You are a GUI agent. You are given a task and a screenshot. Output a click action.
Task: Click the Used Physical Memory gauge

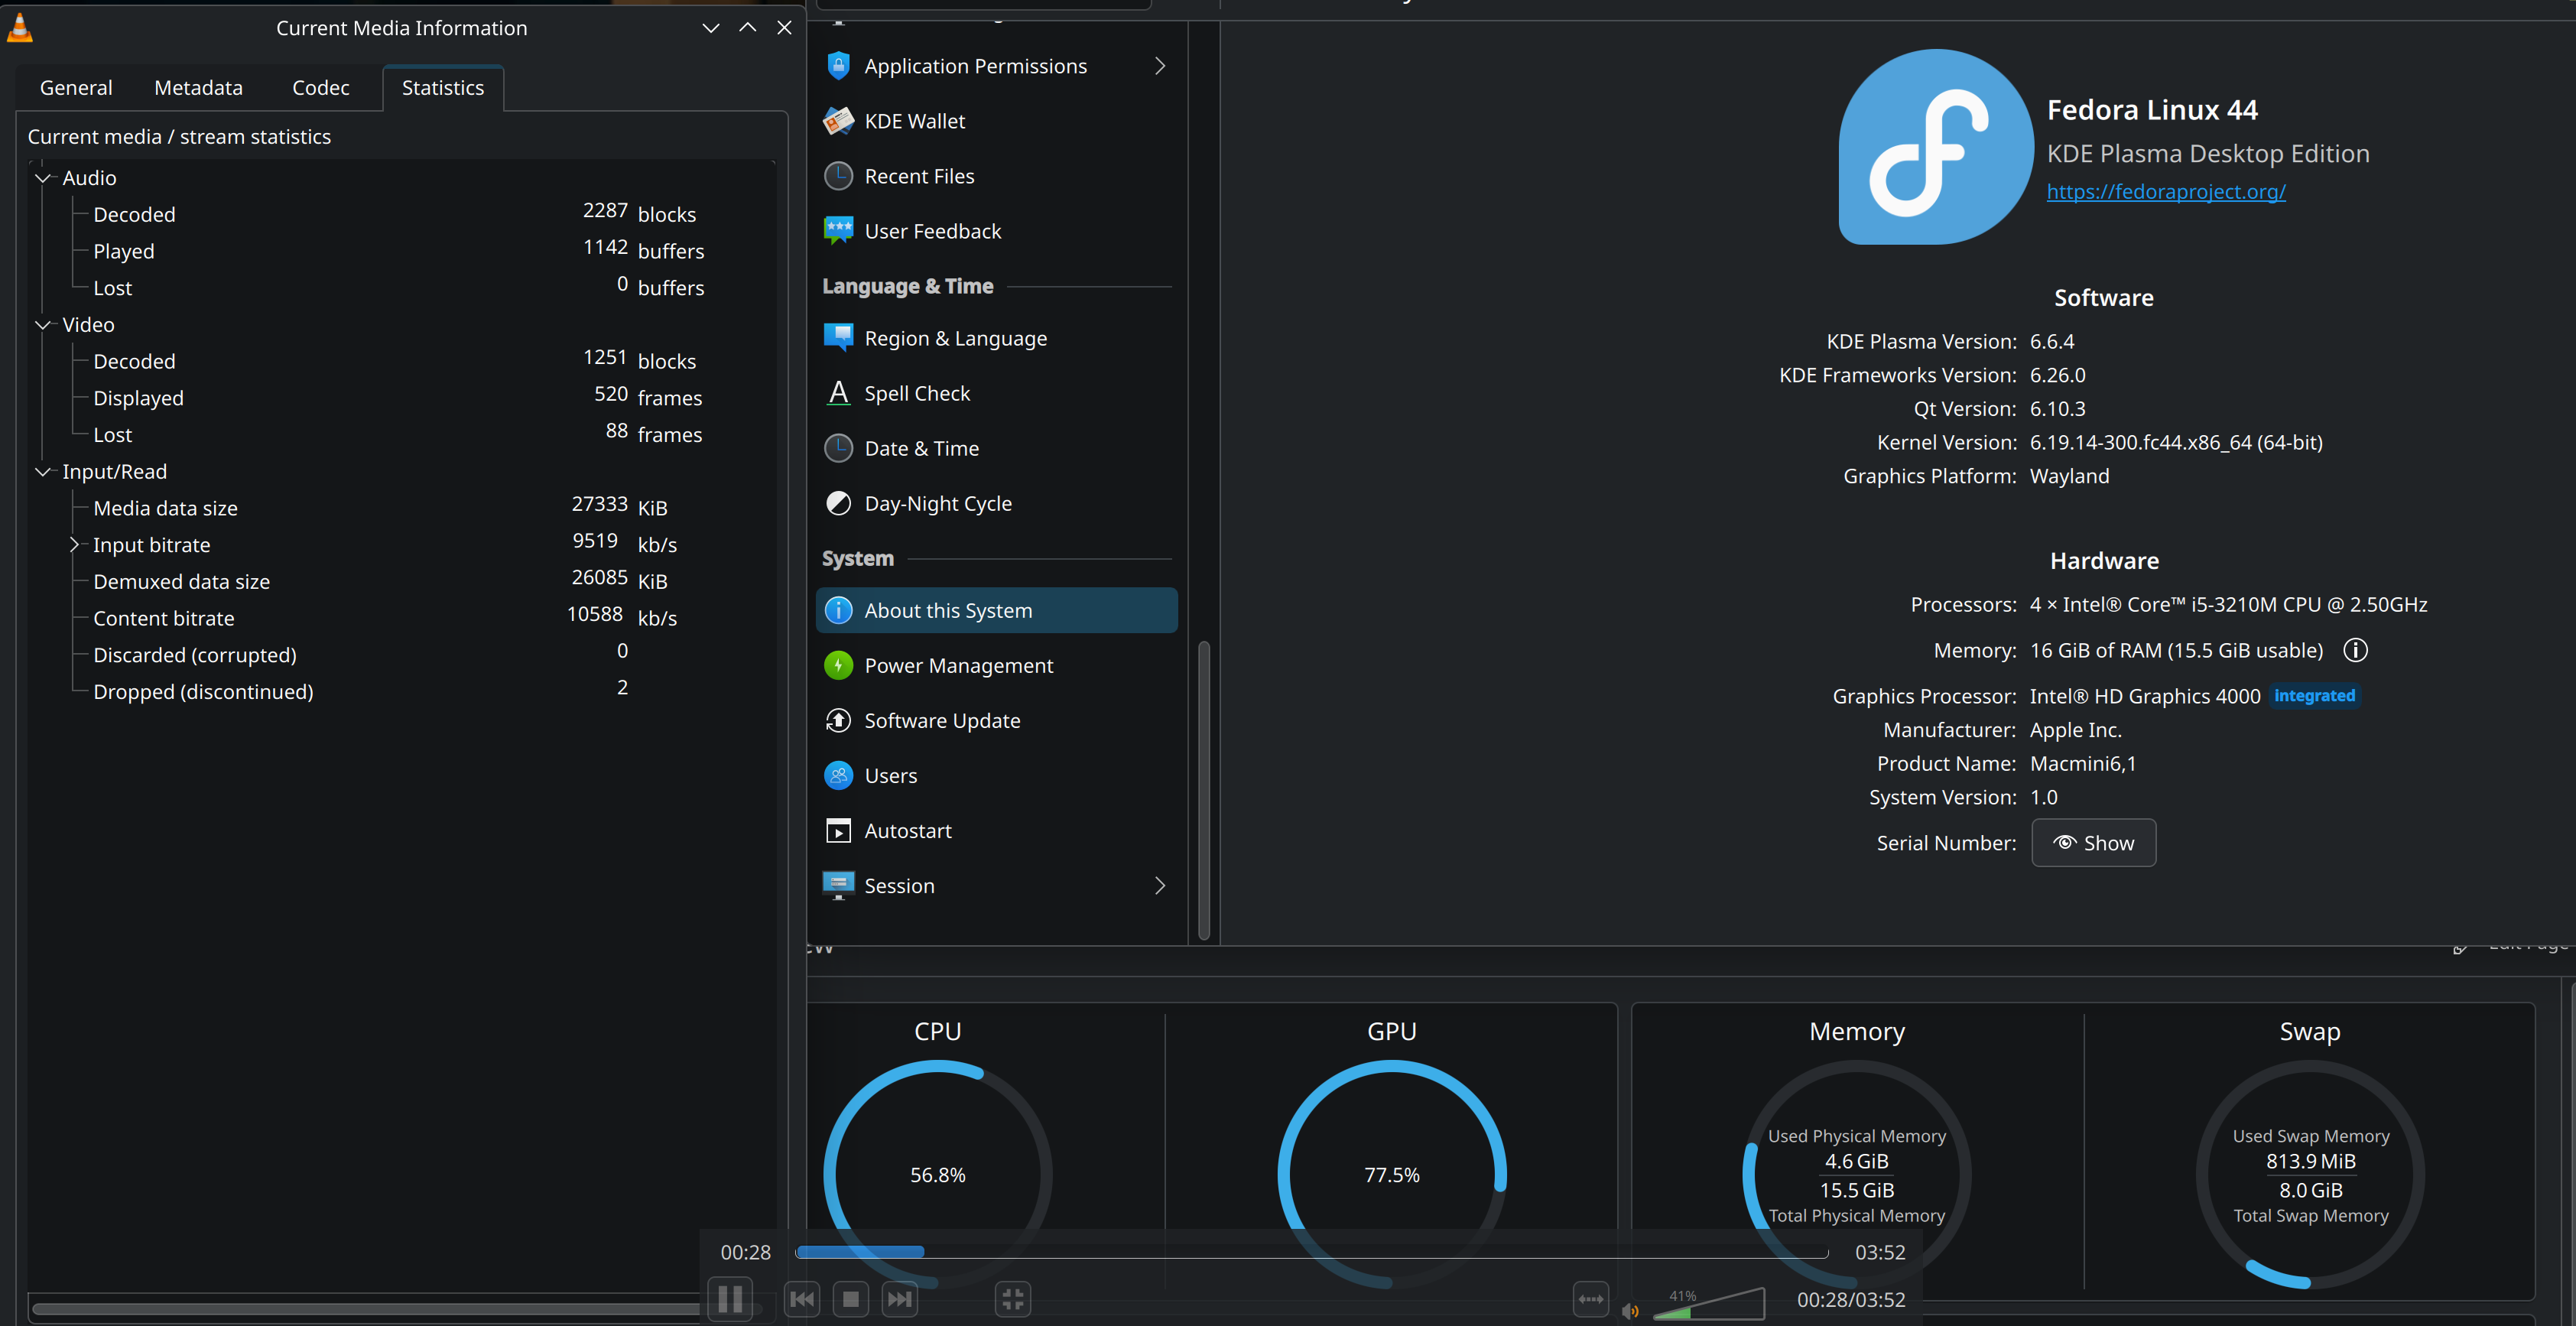tap(1857, 1174)
